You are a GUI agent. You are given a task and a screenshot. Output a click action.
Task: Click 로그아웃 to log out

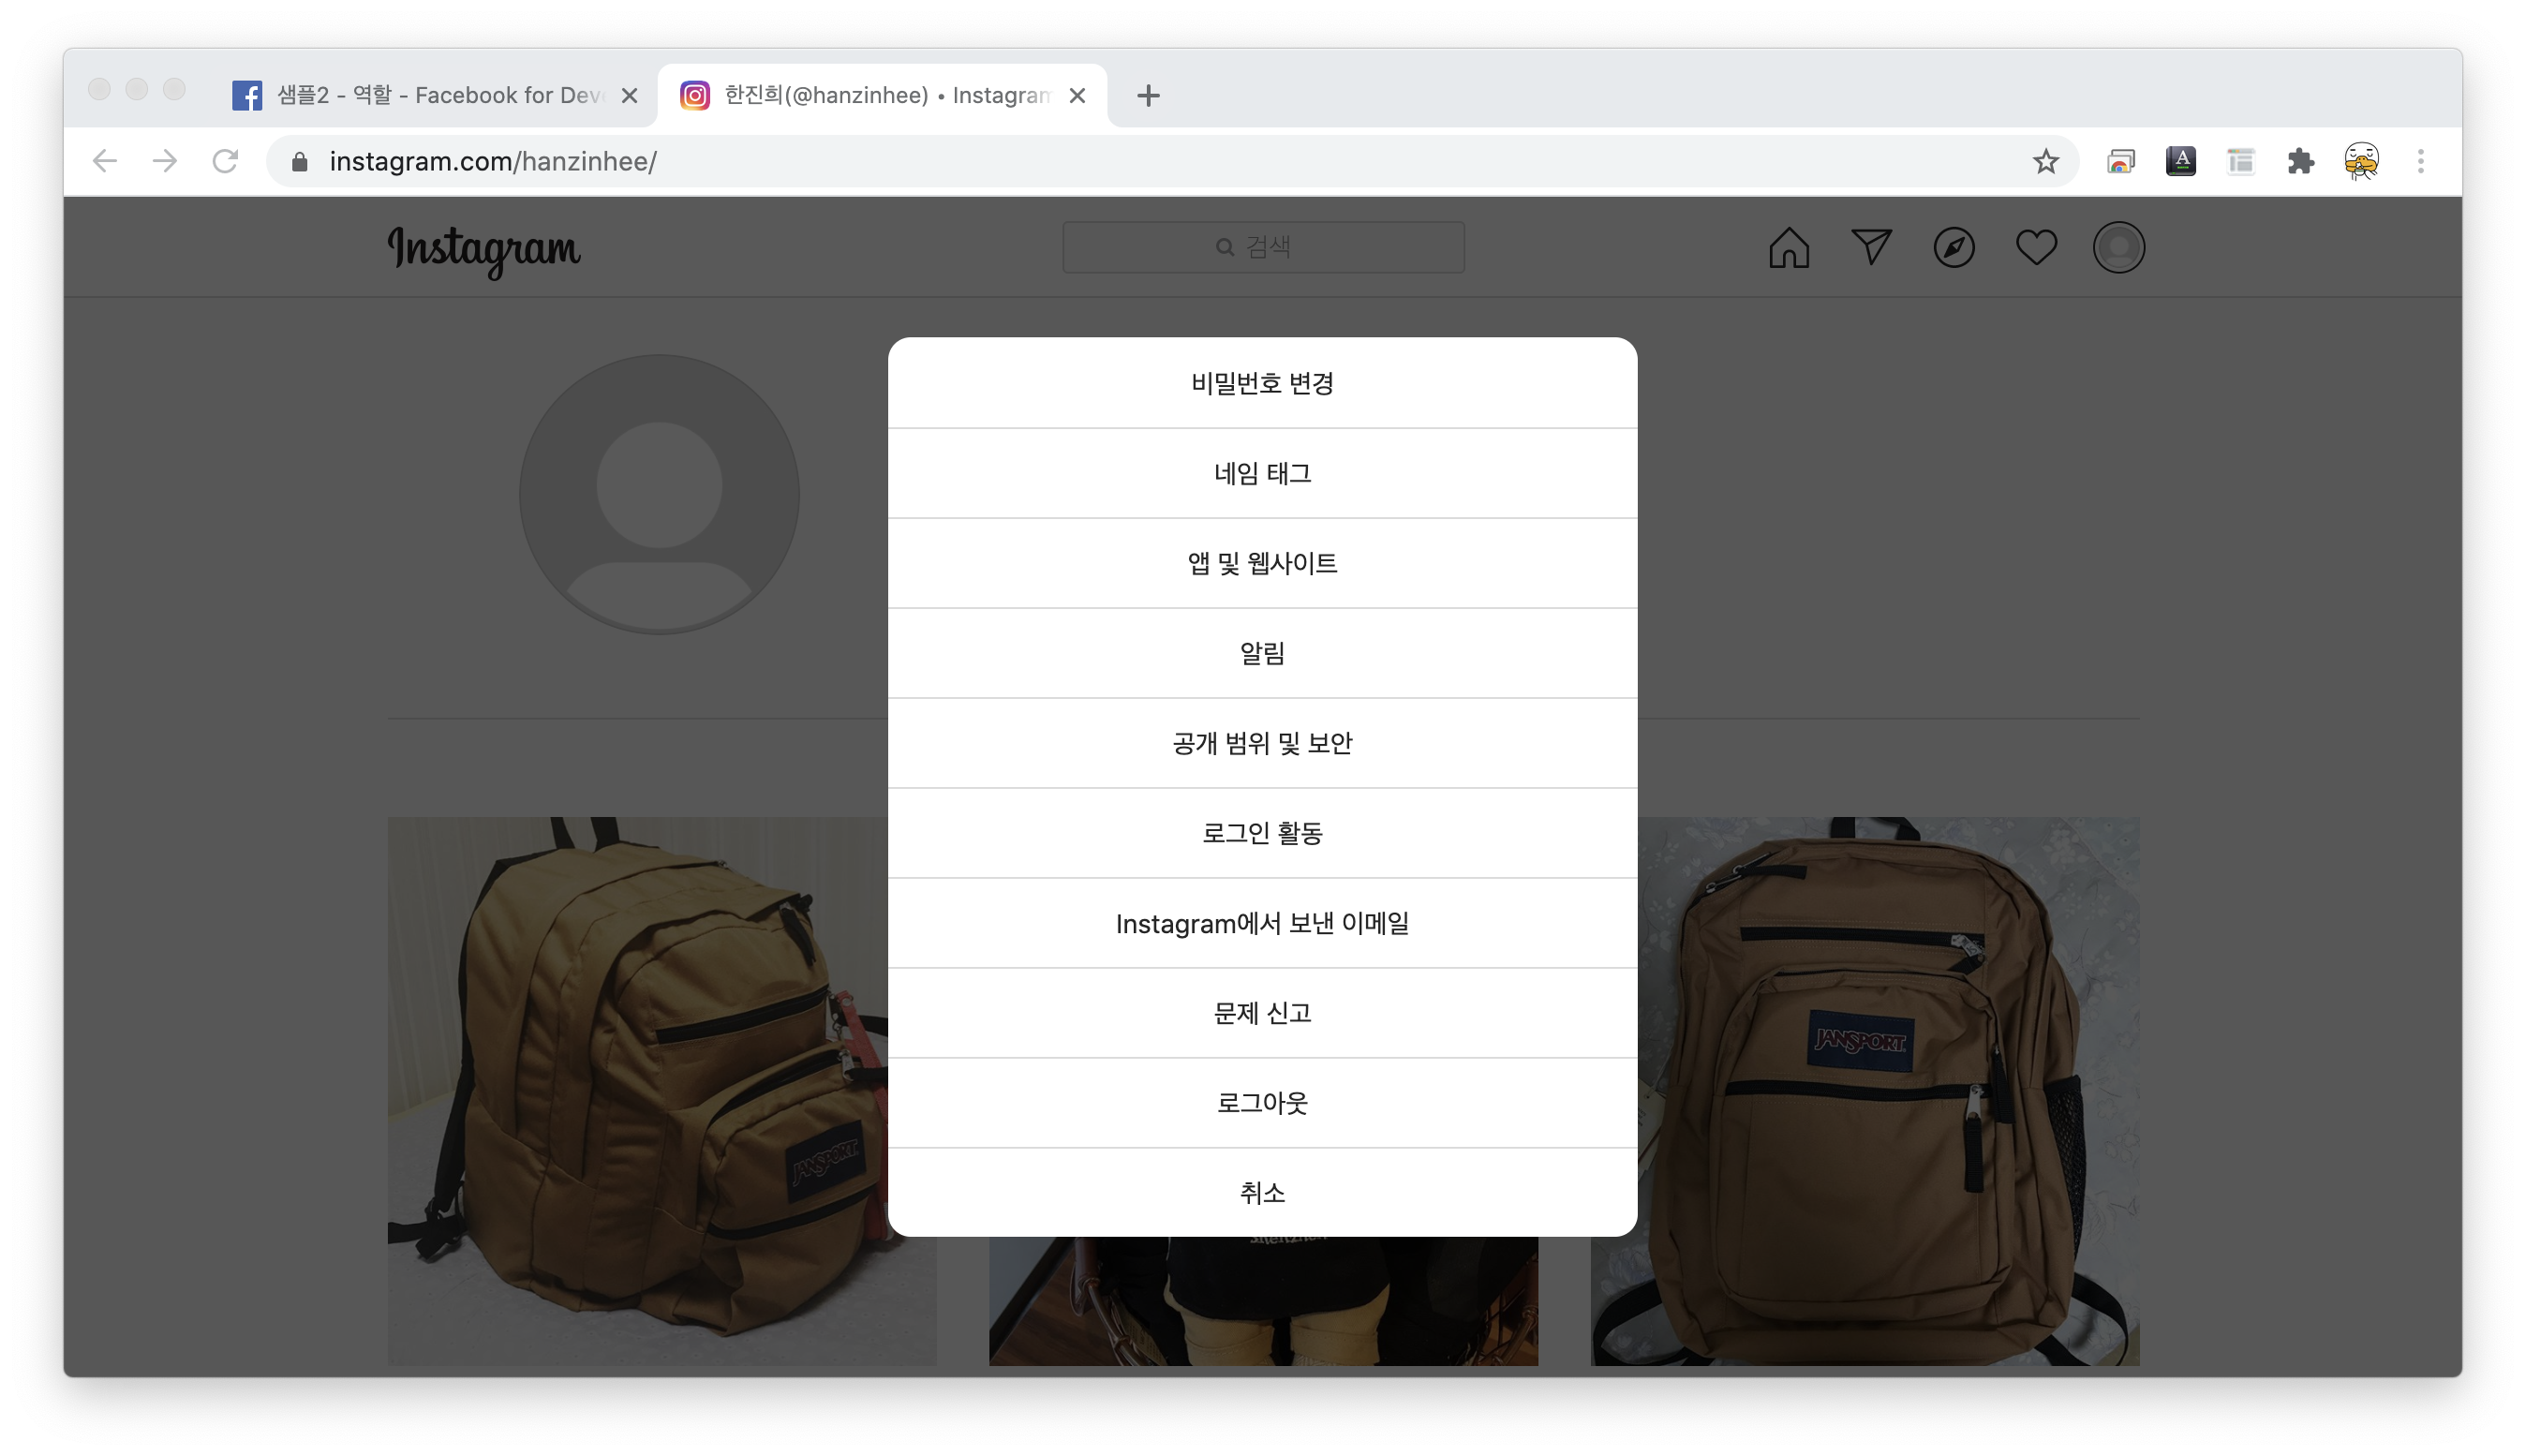tap(1262, 1103)
